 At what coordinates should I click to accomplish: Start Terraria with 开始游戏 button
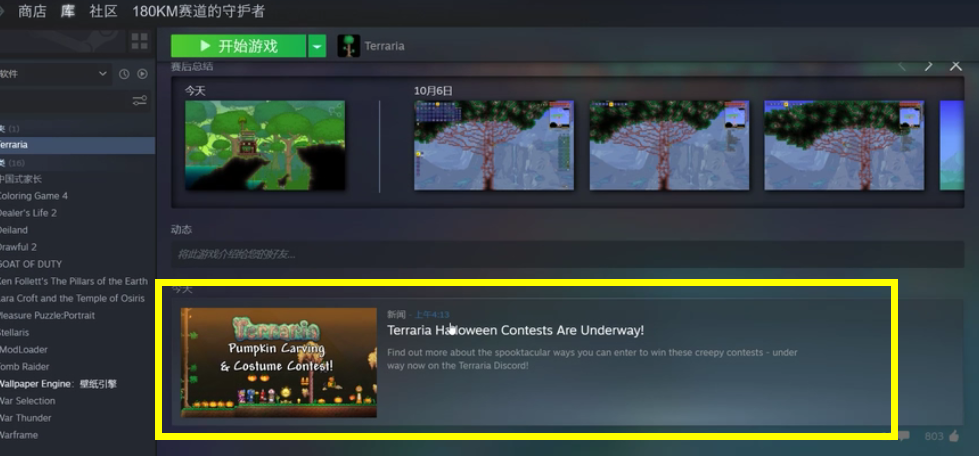pos(239,46)
